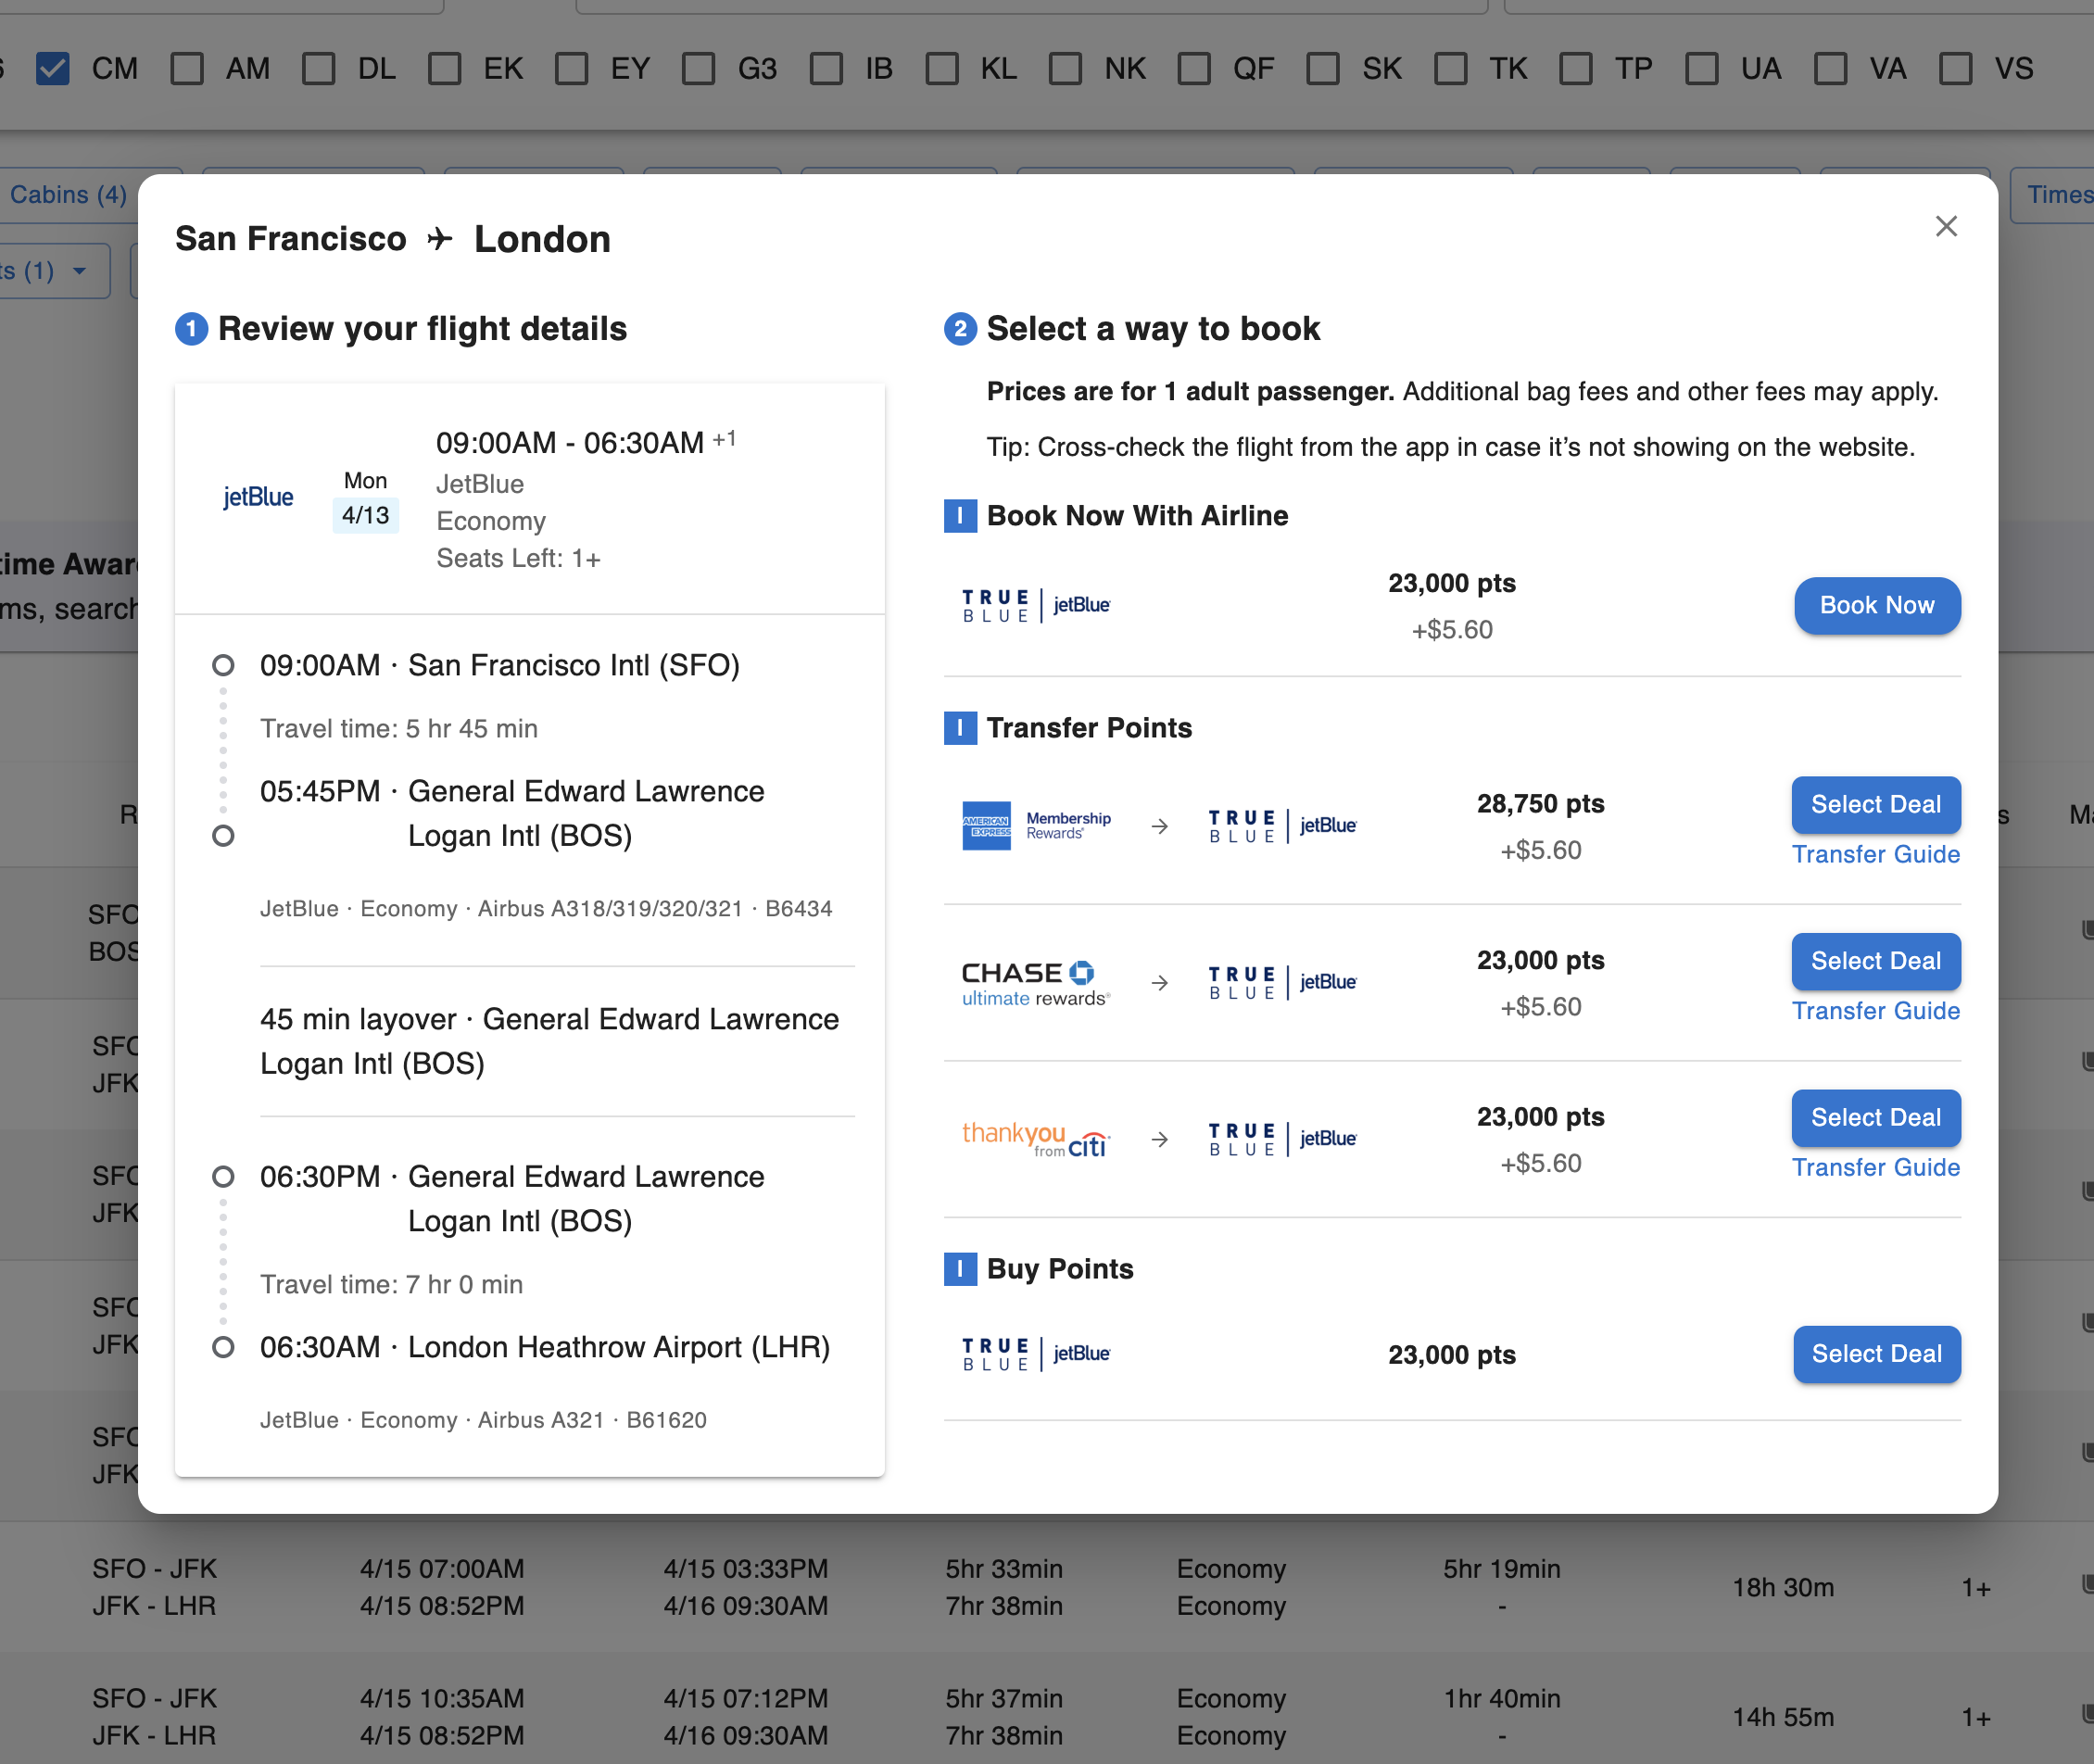
Task: Click '4/15 07:00AM' departure cell
Action: tap(442, 1569)
